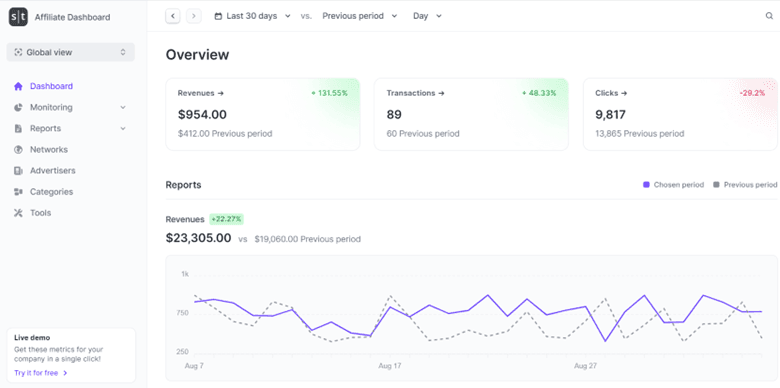
Task: Click the Aug 17 axis label
Action: [390, 366]
